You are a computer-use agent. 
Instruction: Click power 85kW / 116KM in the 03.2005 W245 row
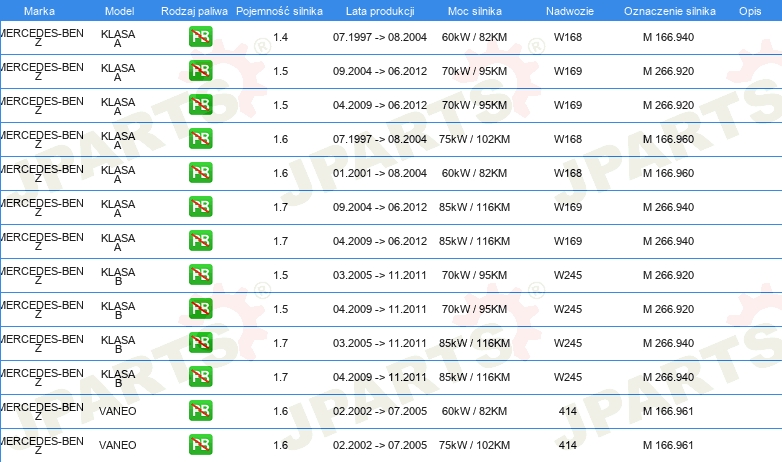click(x=474, y=342)
